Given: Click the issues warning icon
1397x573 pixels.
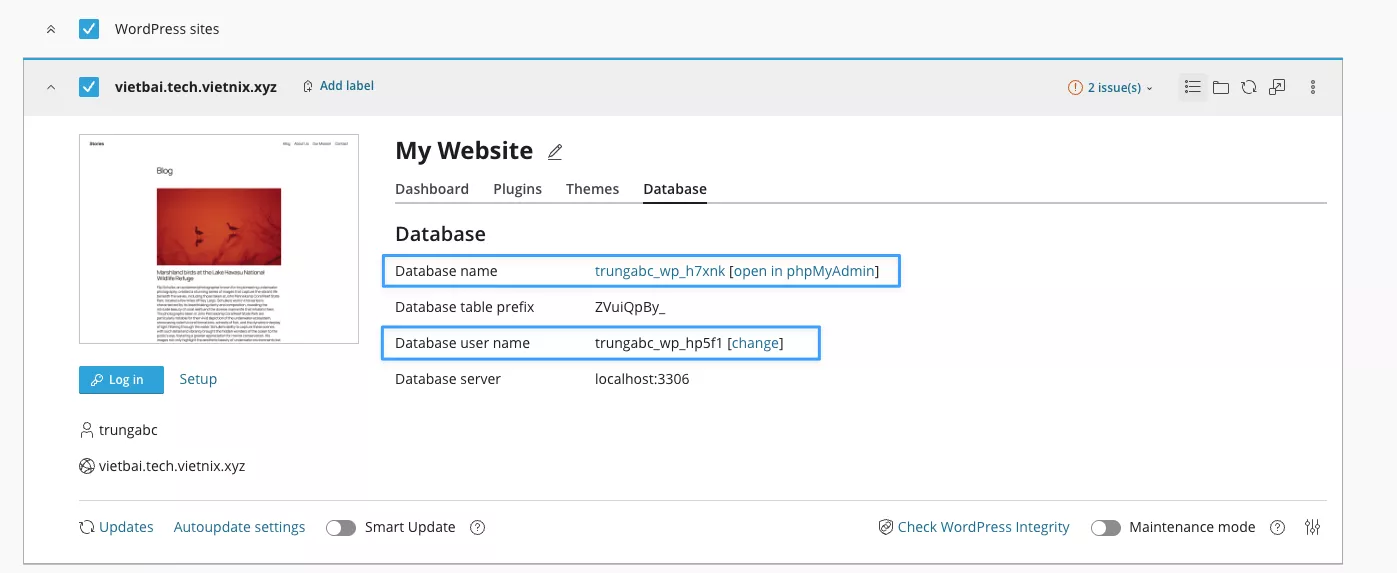Looking at the screenshot, I should coord(1075,88).
